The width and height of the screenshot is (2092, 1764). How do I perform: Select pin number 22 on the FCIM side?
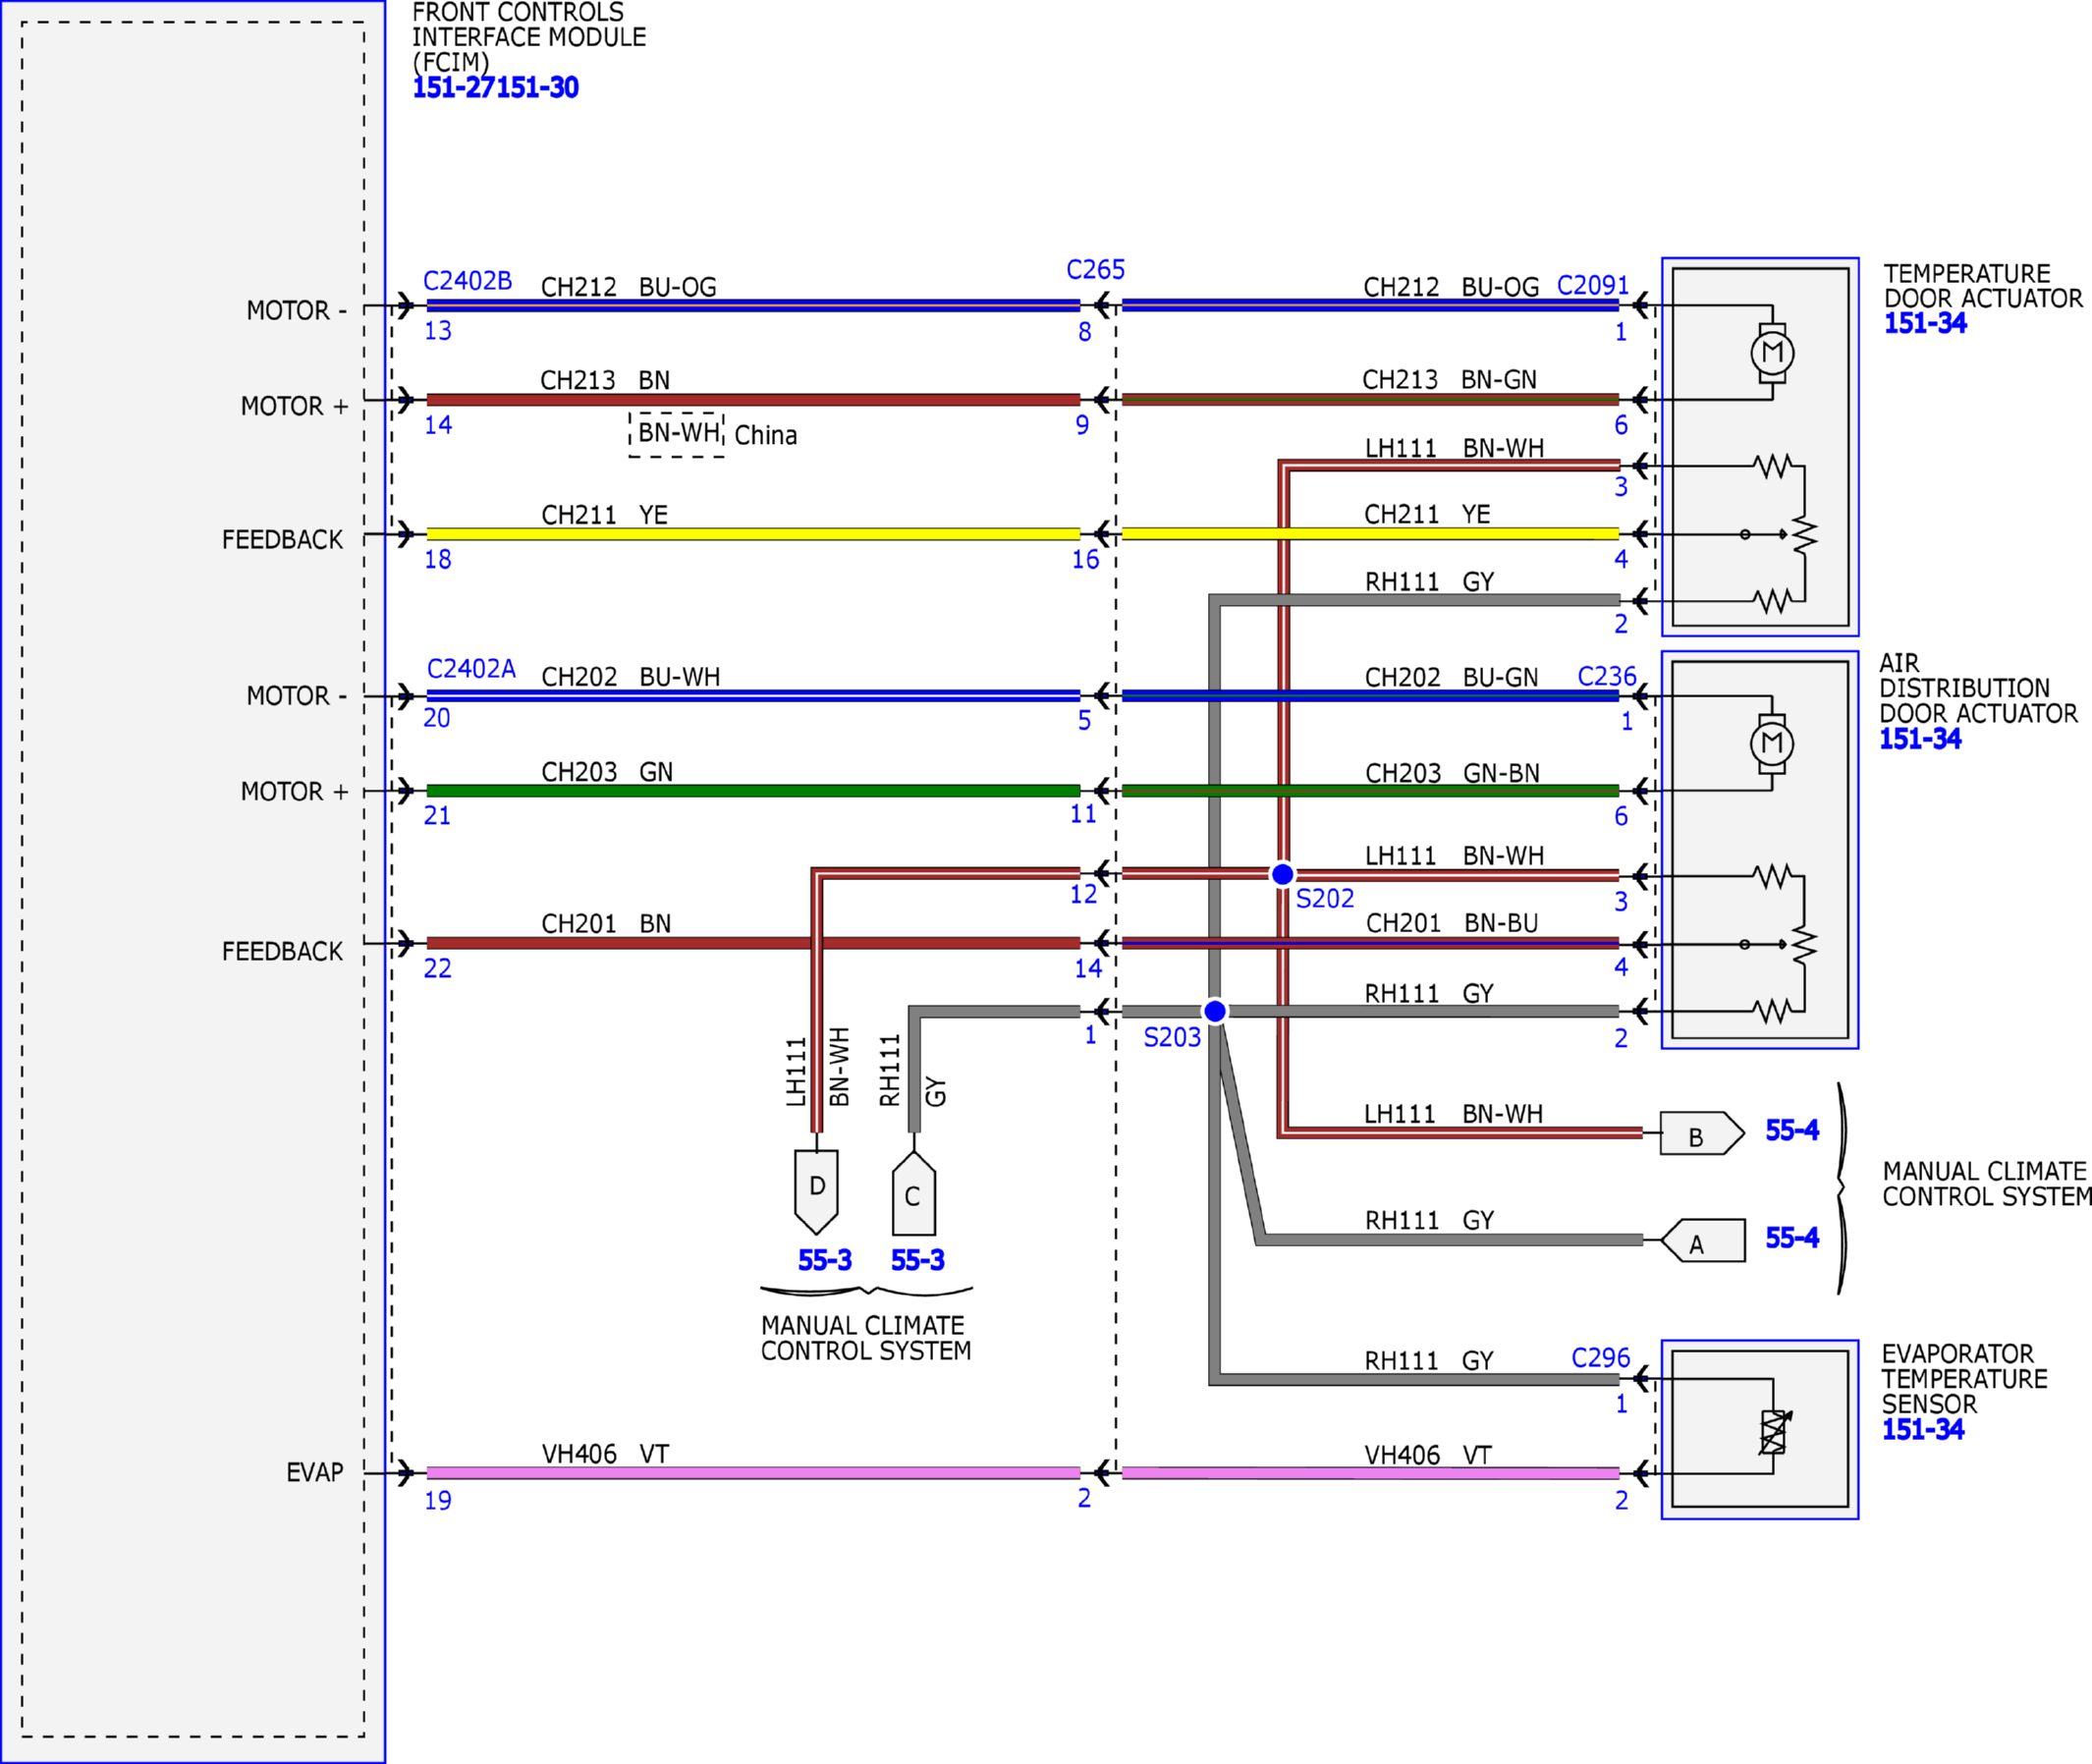437,968
